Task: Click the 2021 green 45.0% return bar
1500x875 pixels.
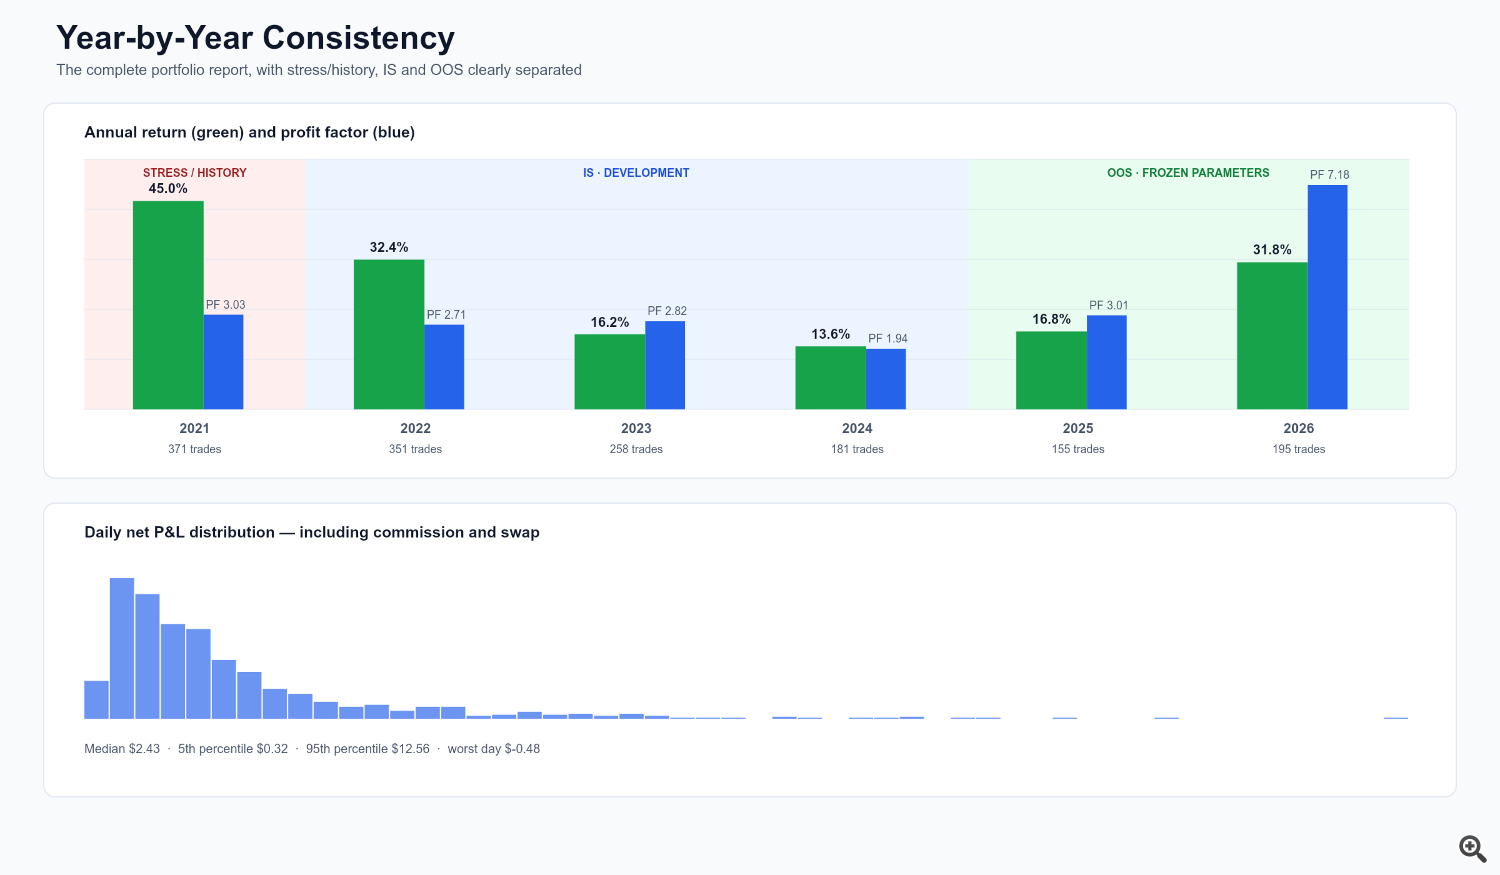Action: click(x=168, y=305)
